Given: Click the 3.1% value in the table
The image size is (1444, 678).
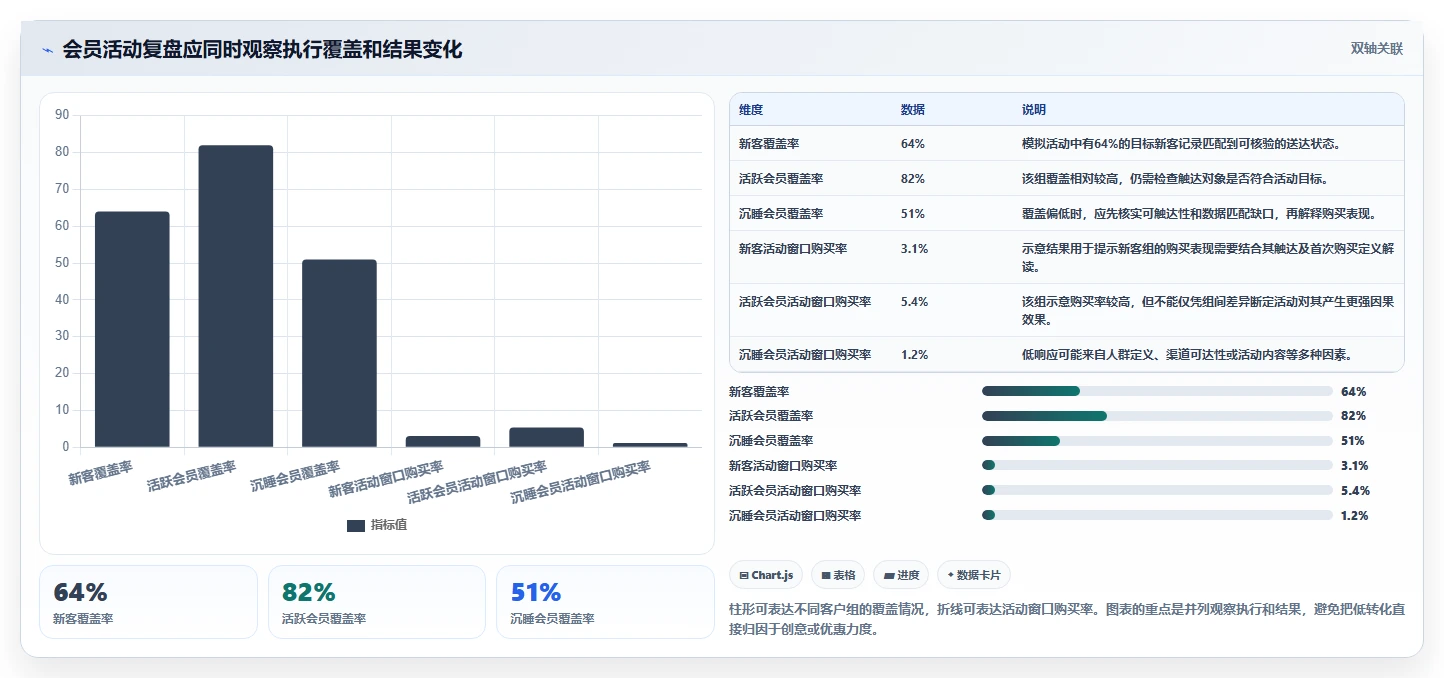Looking at the screenshot, I should click(915, 248).
